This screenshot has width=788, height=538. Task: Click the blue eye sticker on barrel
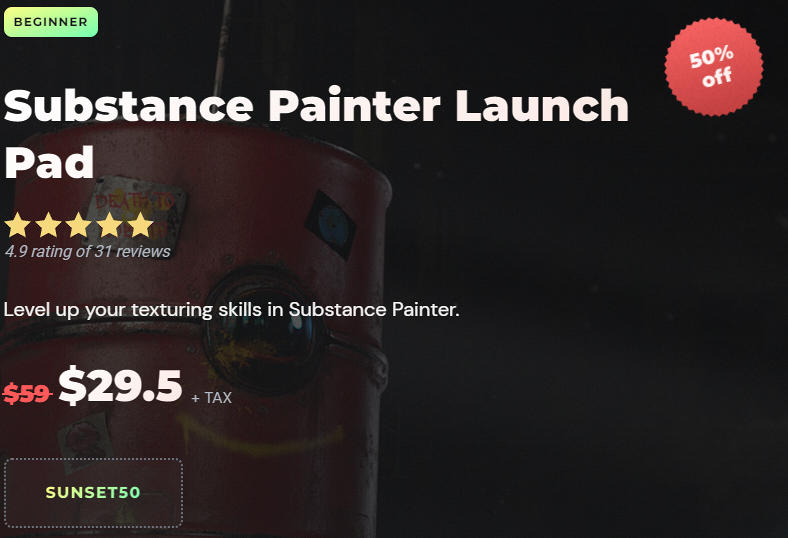pos(331,225)
